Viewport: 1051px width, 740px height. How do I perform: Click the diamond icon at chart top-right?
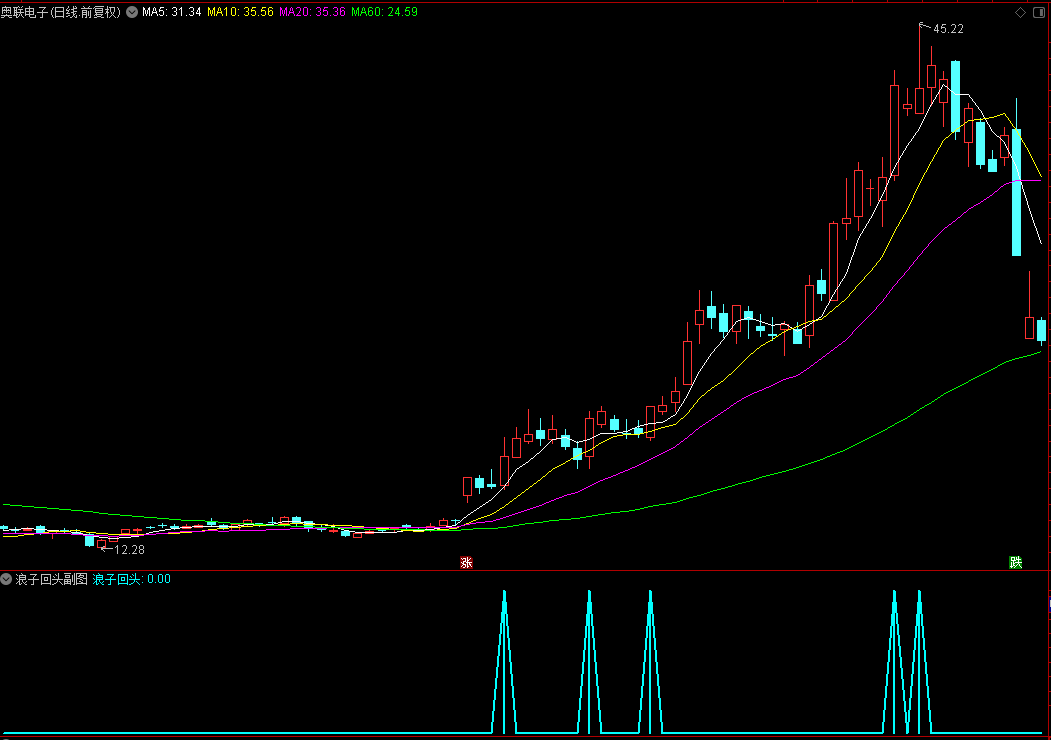(x=1020, y=12)
